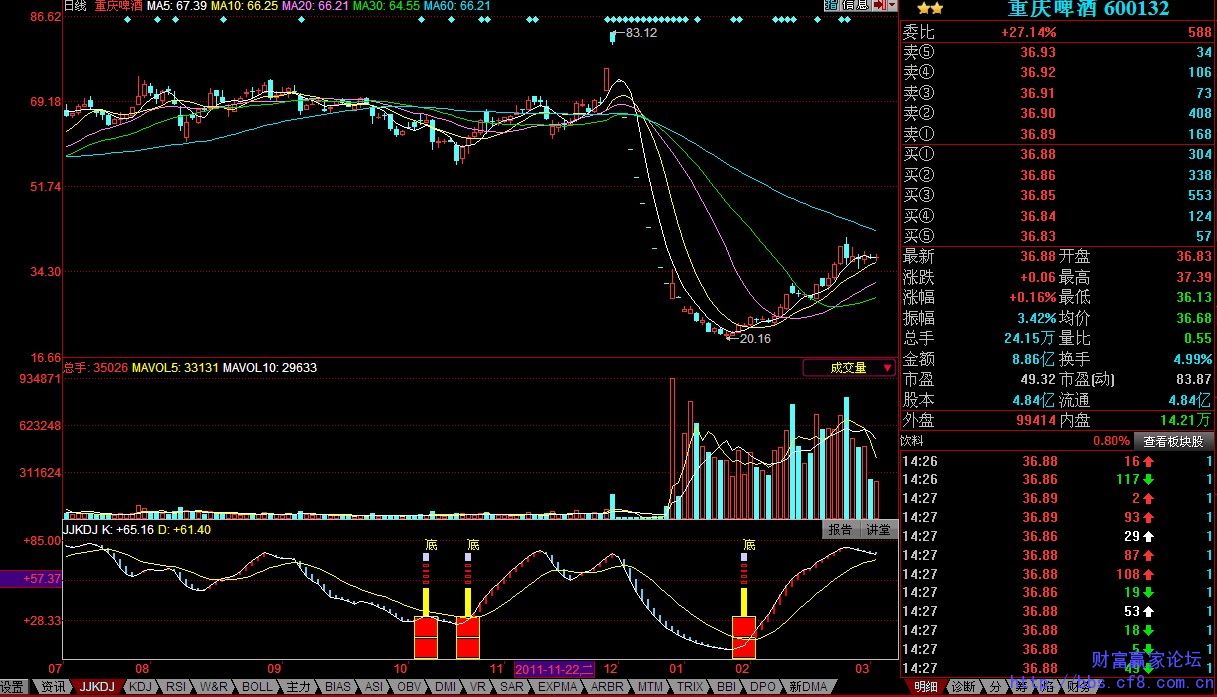Expand the small dropdown arrow beside 信息
The image size is (1217, 697).
[892, 6]
